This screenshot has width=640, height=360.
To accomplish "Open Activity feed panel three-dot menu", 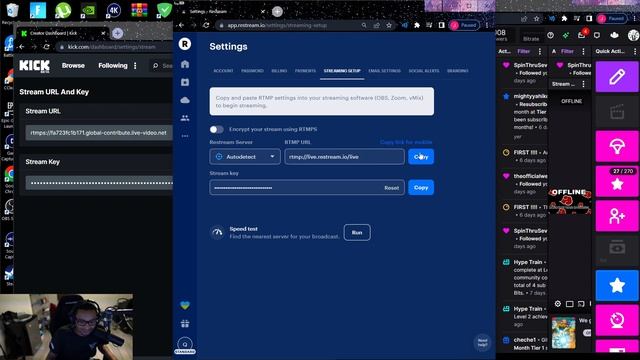I will pyautogui.click(x=540, y=51).
